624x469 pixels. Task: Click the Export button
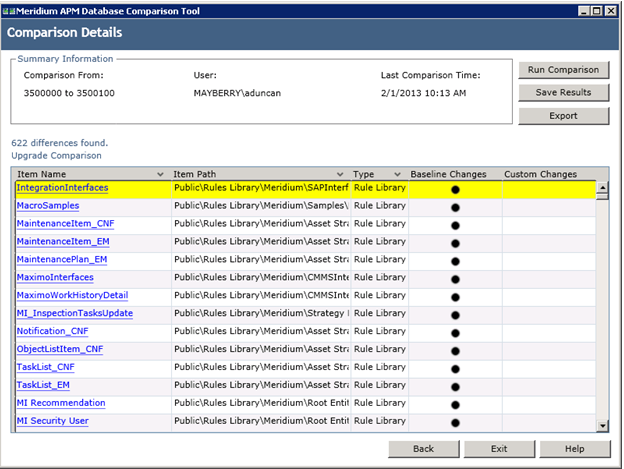(563, 116)
